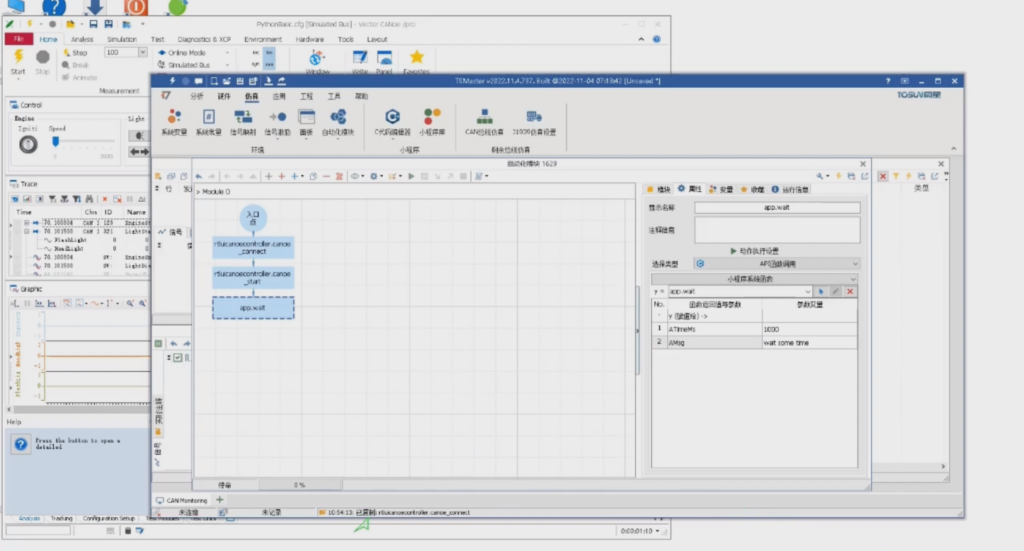Open the 分析 menu in TSMaster
Viewport: 1024px width, 551px height.
pos(196,96)
